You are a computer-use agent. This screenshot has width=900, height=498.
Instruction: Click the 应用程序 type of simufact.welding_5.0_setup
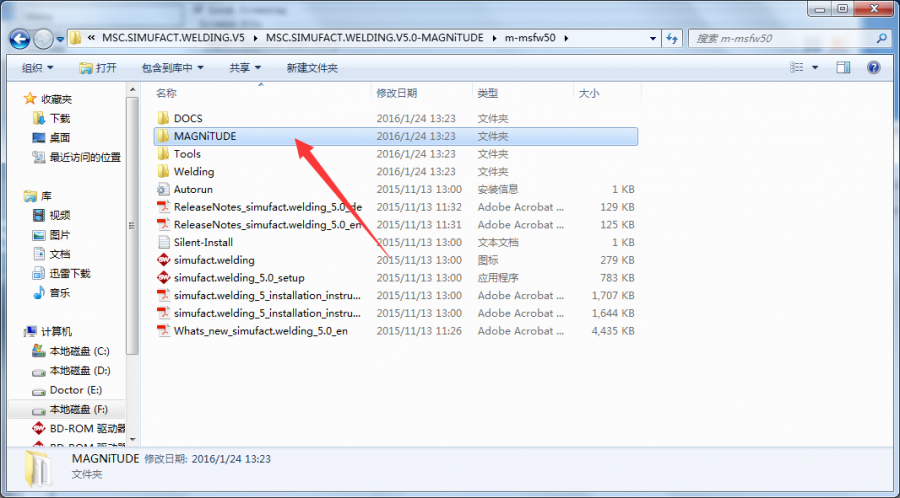(498, 278)
